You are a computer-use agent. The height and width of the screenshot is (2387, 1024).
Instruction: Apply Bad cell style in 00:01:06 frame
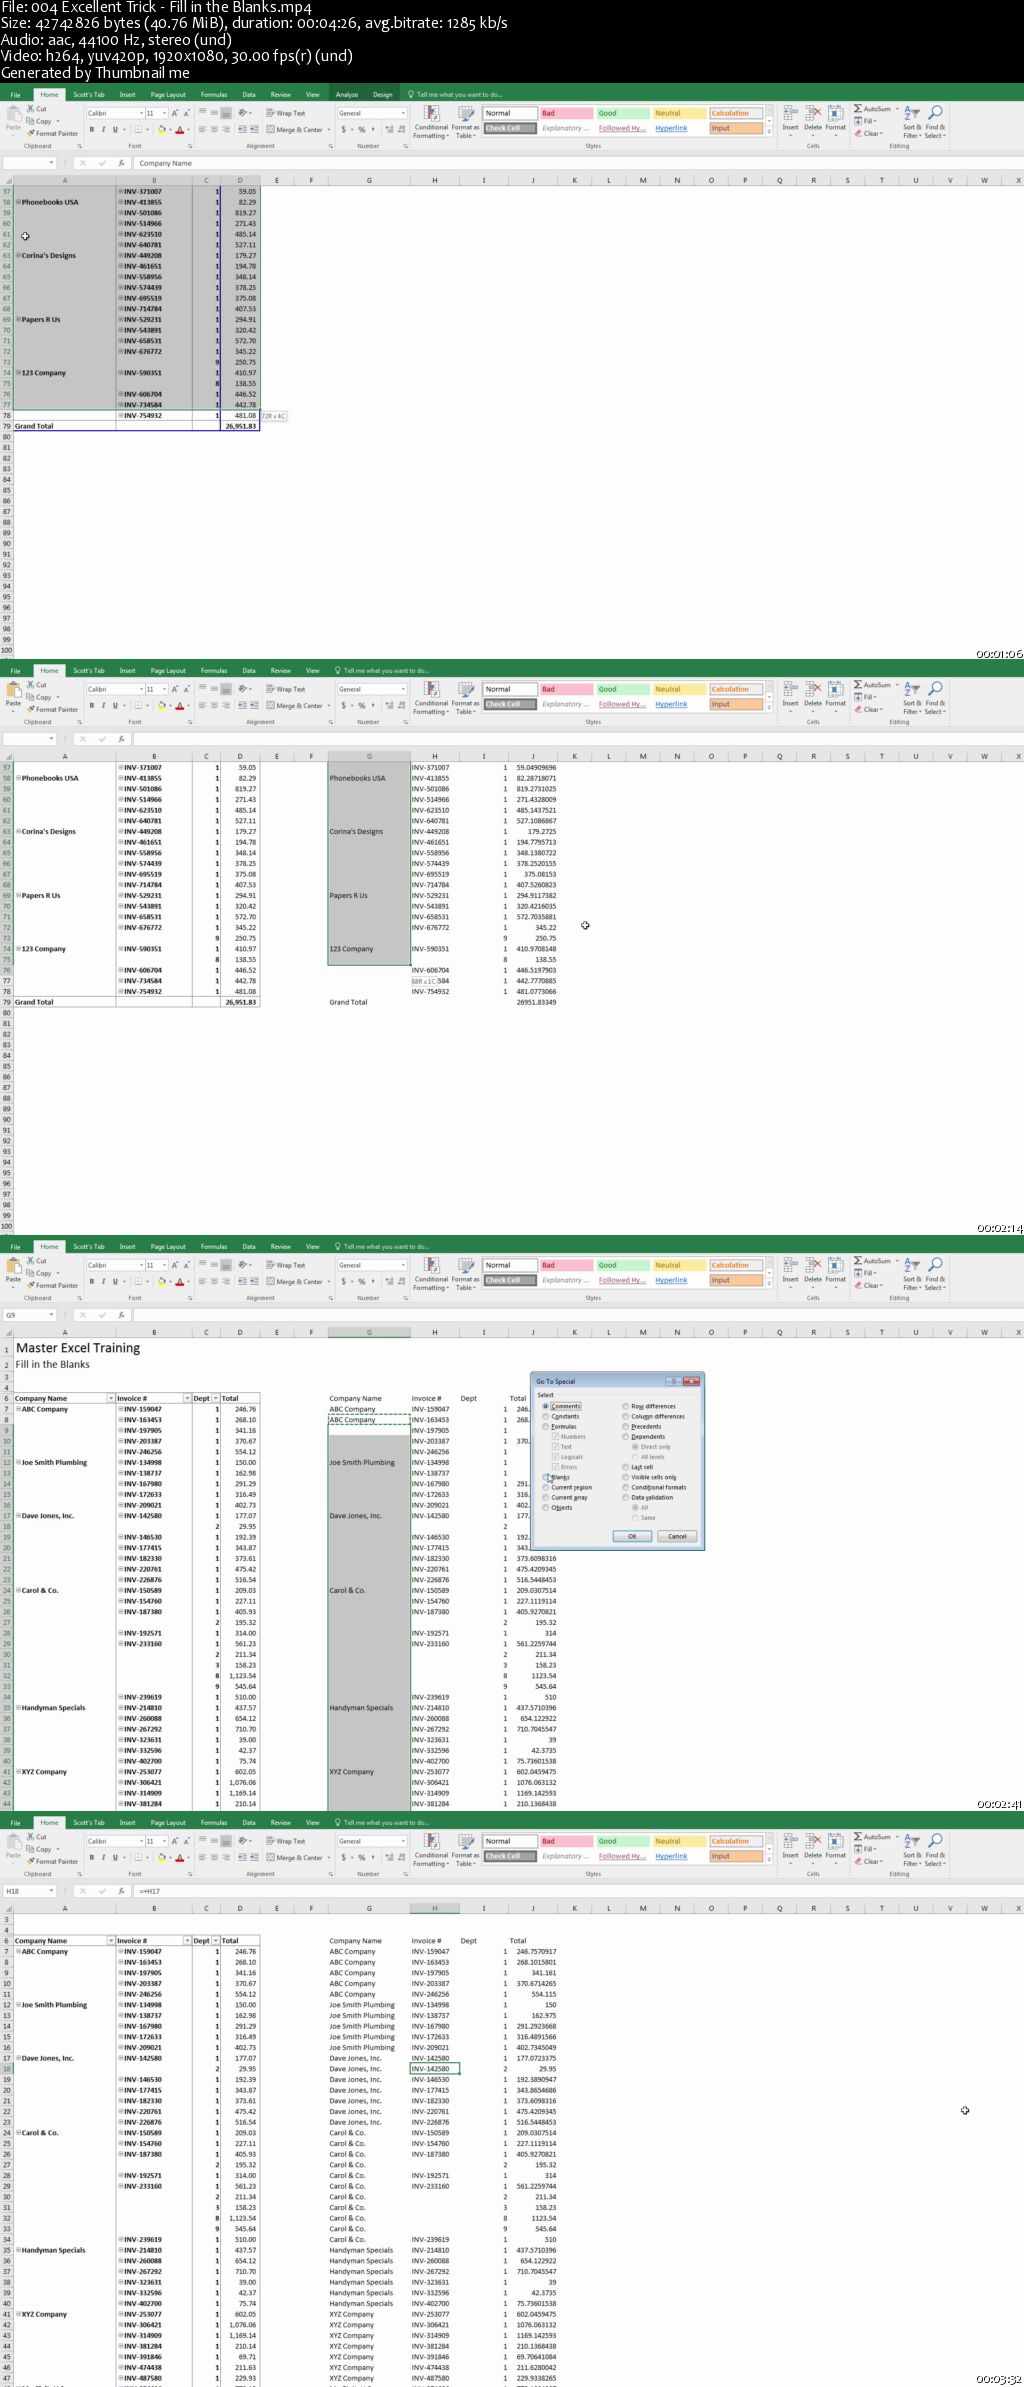[566, 113]
